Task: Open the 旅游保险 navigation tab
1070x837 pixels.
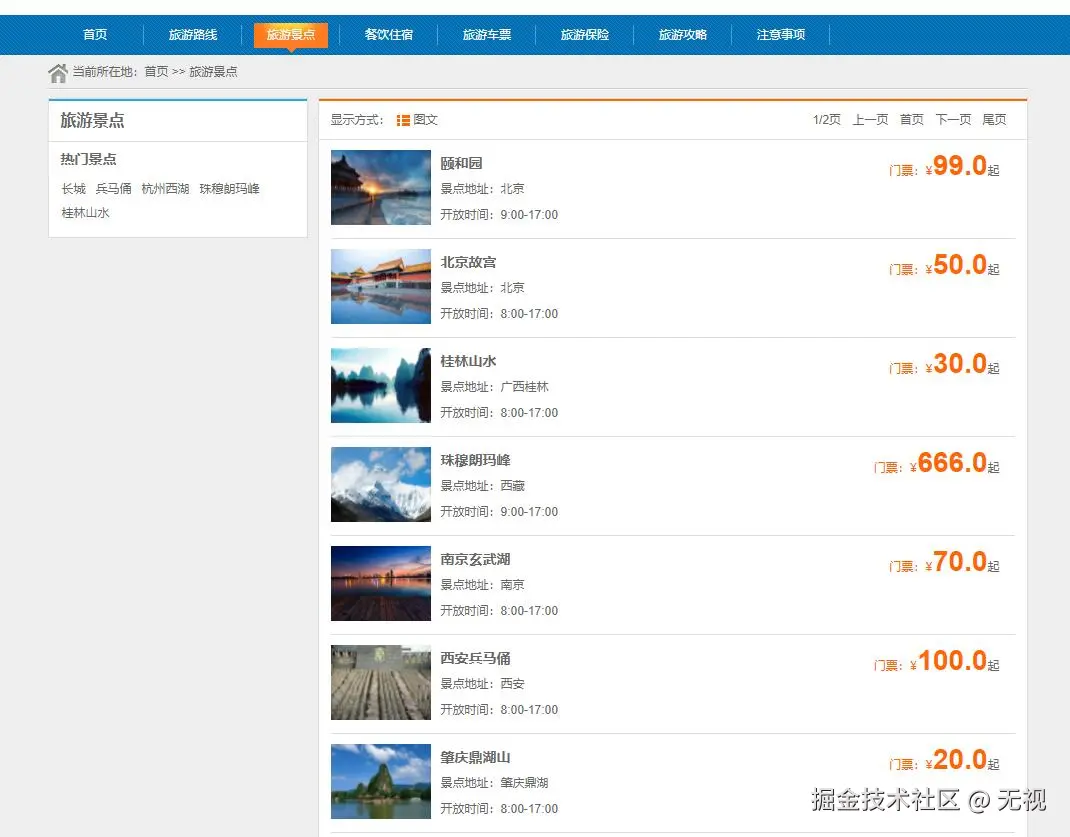Action: coord(585,35)
